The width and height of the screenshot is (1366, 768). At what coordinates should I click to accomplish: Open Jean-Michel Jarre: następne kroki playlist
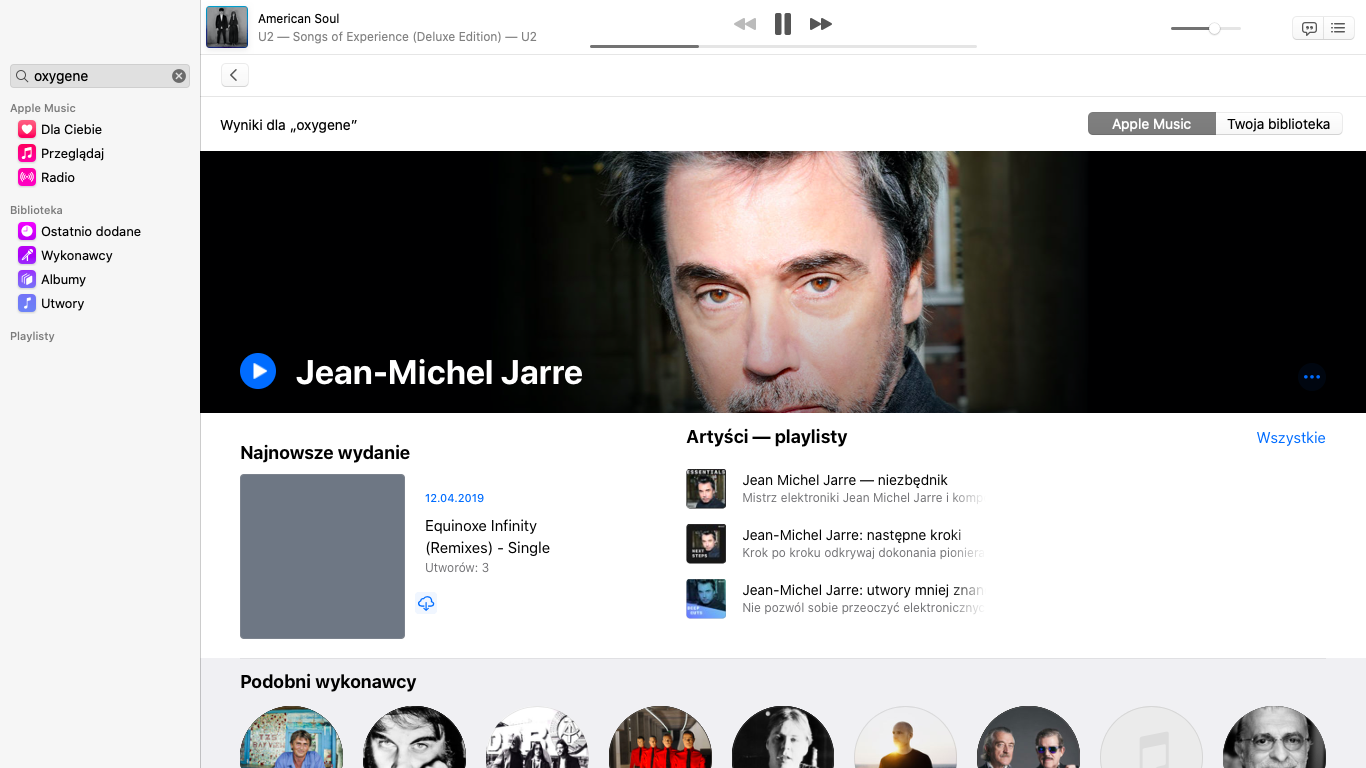[x=852, y=535]
